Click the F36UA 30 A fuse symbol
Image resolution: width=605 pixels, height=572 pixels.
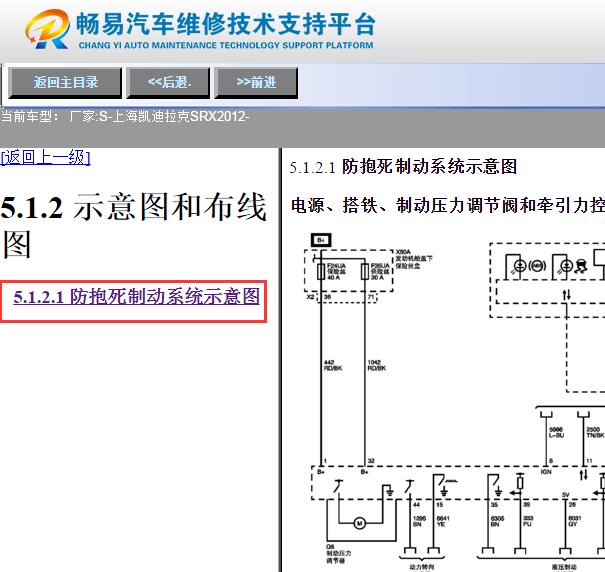365,272
